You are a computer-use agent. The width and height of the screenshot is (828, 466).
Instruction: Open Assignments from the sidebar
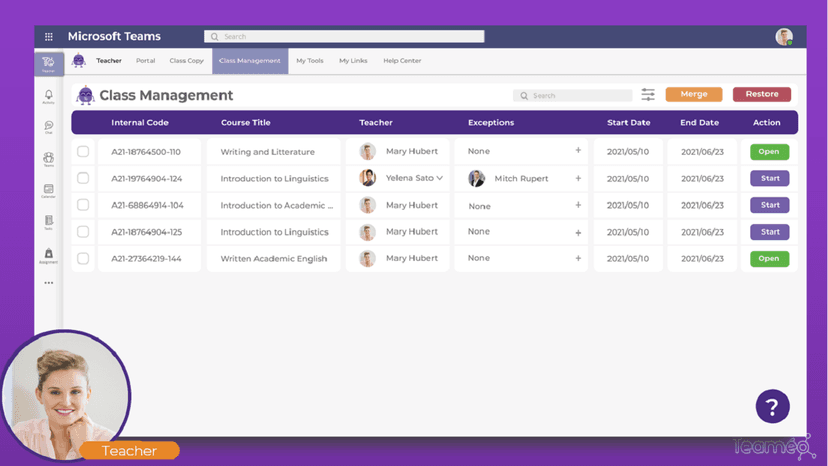click(49, 255)
